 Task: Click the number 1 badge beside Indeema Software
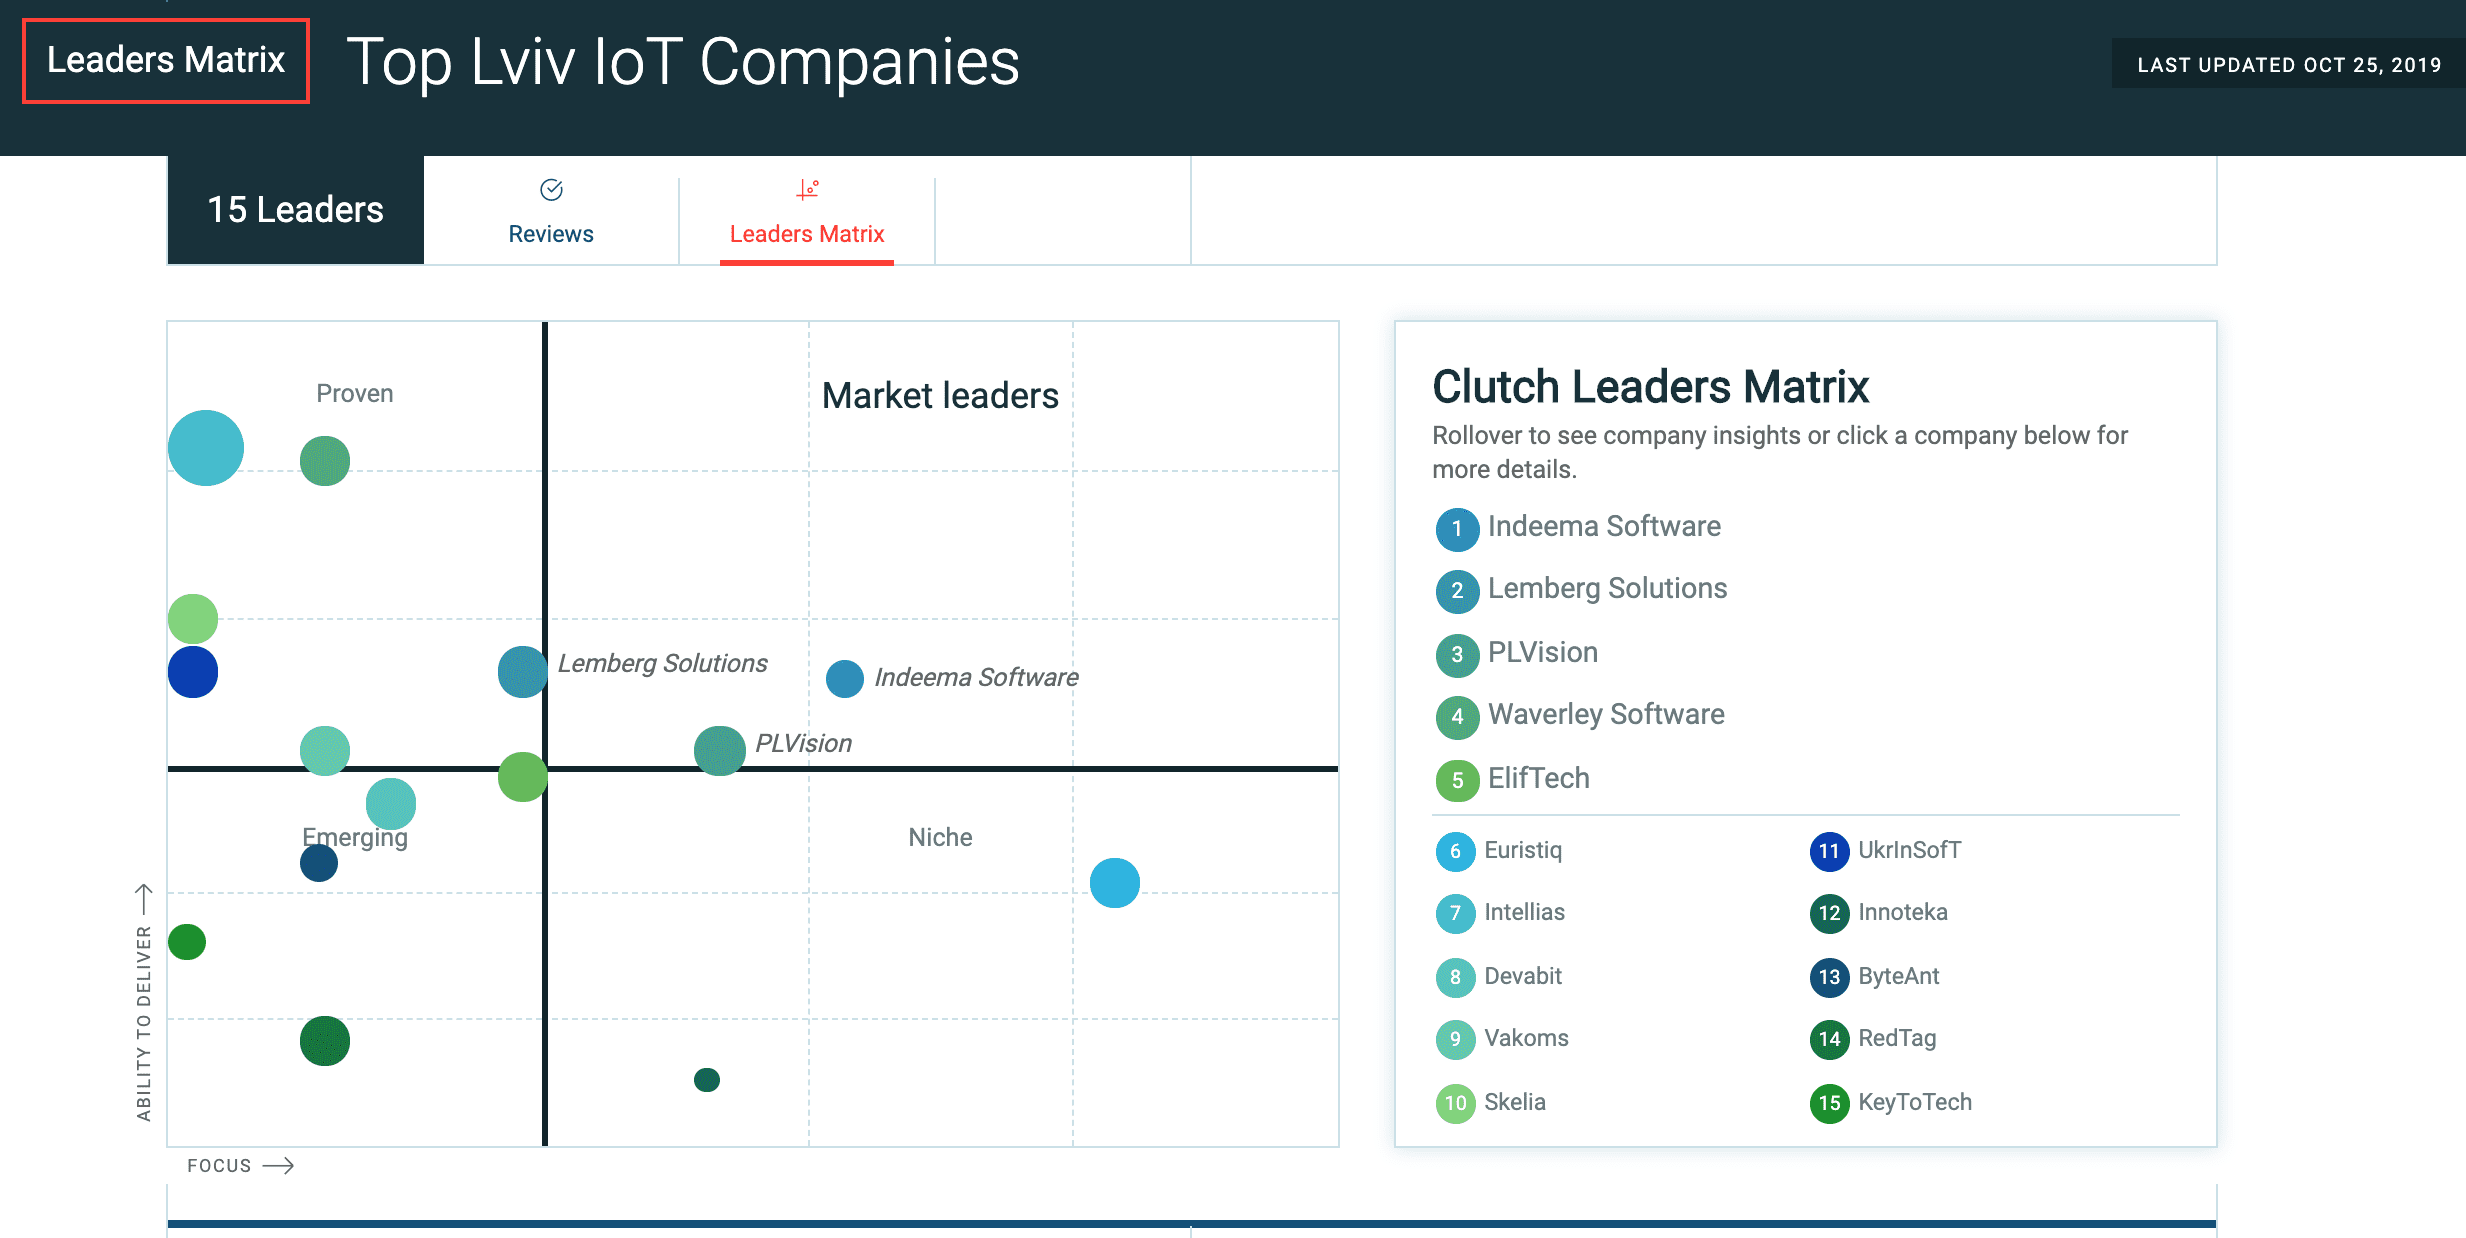tap(1457, 529)
